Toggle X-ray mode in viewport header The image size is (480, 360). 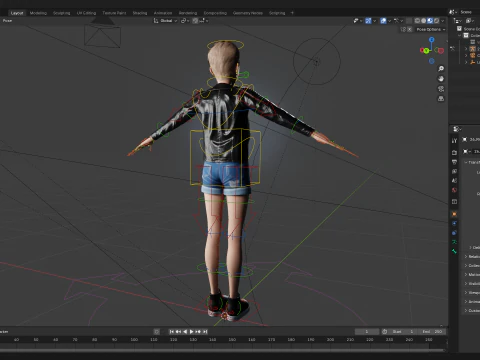pos(409,21)
